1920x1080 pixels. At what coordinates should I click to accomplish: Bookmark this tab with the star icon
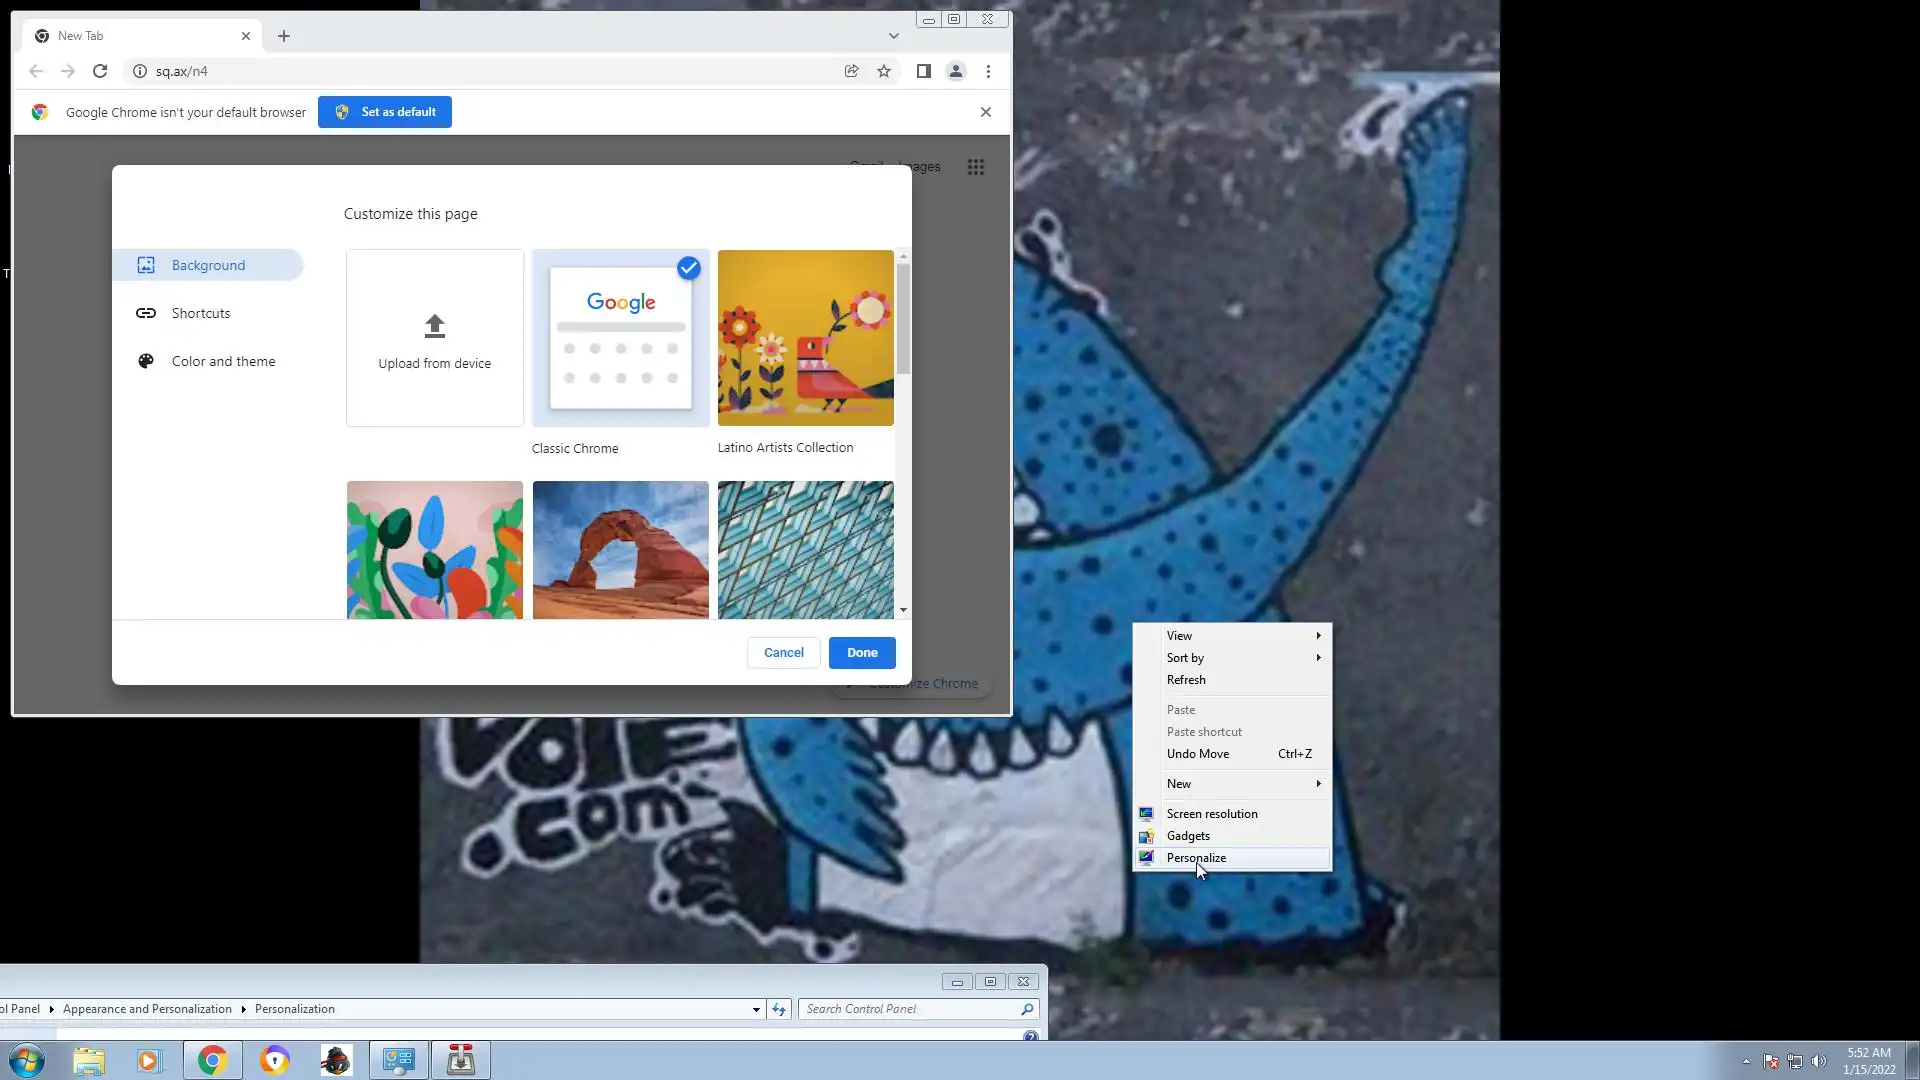click(x=884, y=71)
